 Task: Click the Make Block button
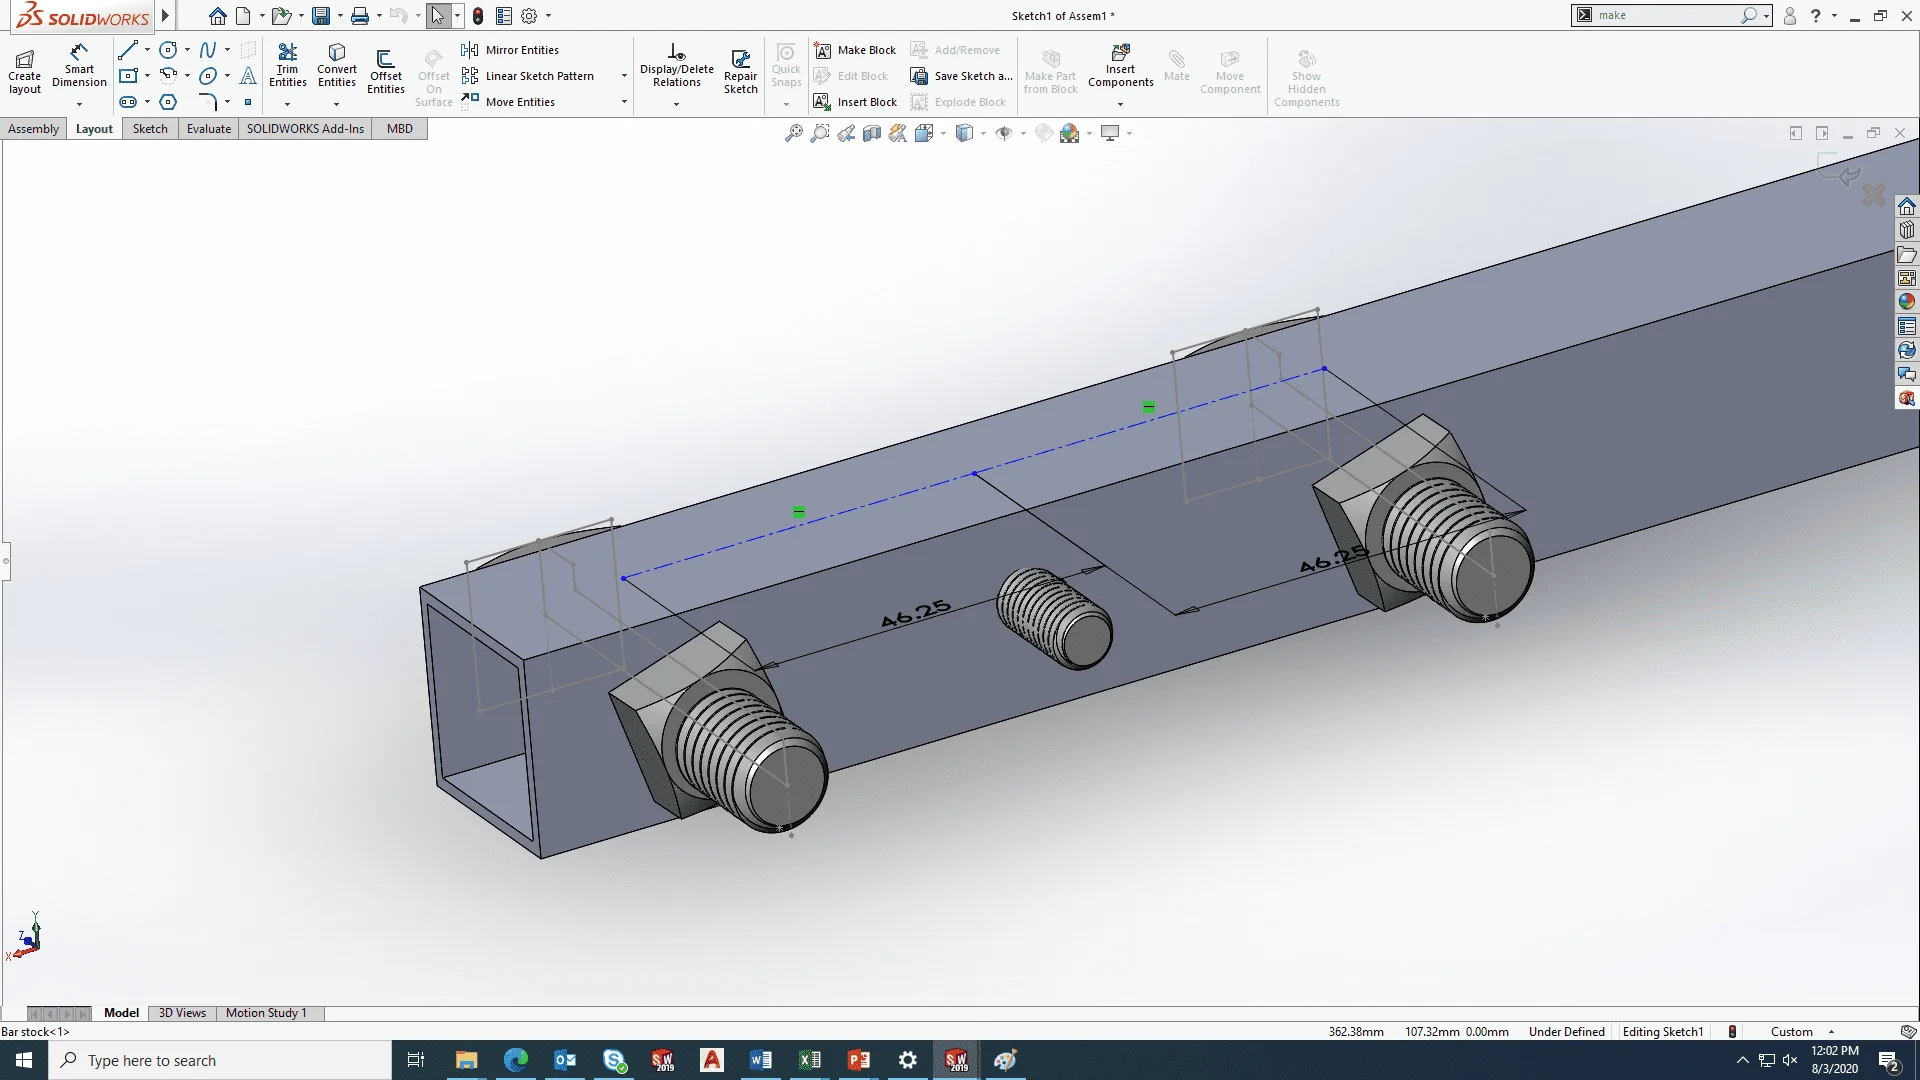click(x=856, y=50)
